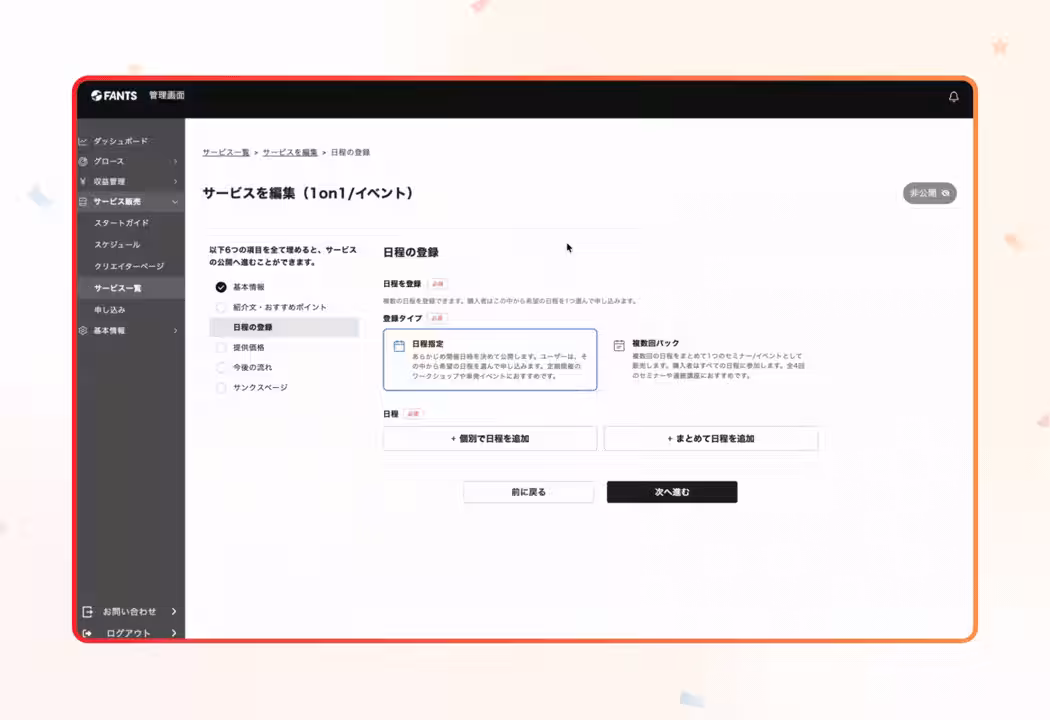Expand the グロース menu chevron
The image size is (1050, 720).
175,161
